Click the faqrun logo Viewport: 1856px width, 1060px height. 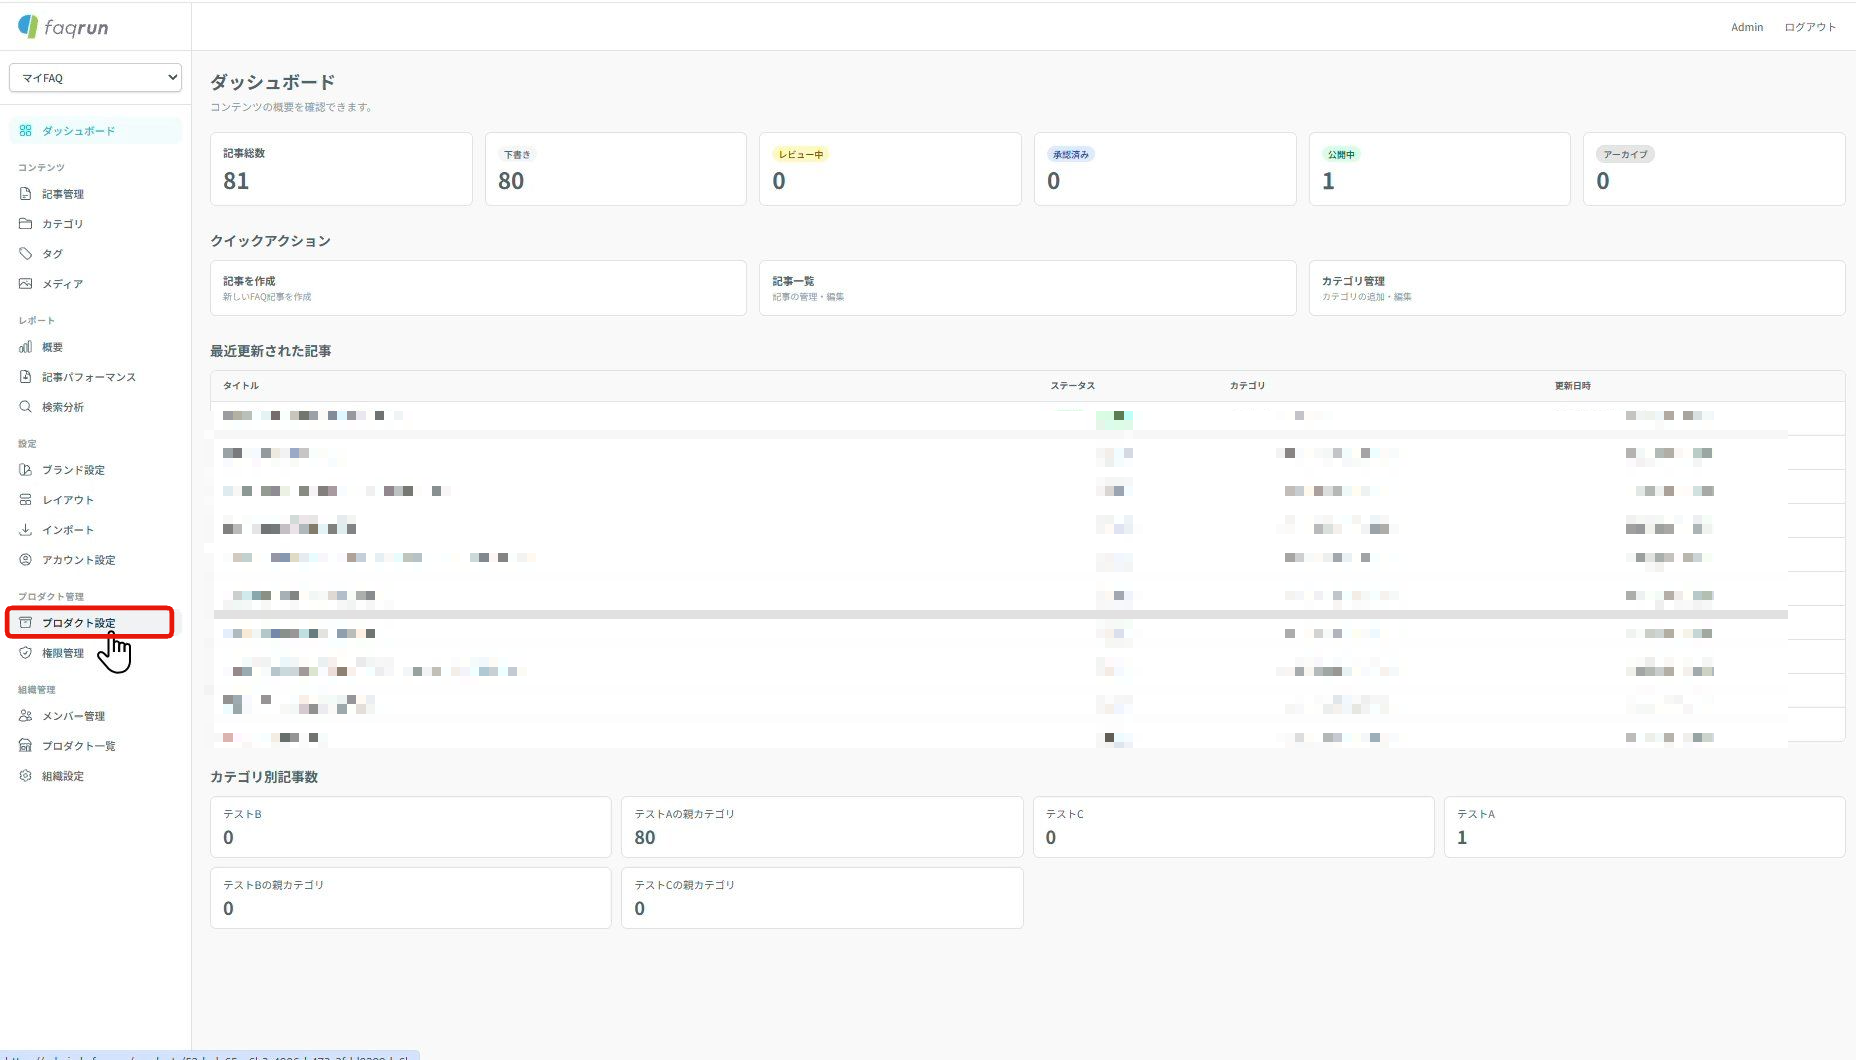[63, 27]
